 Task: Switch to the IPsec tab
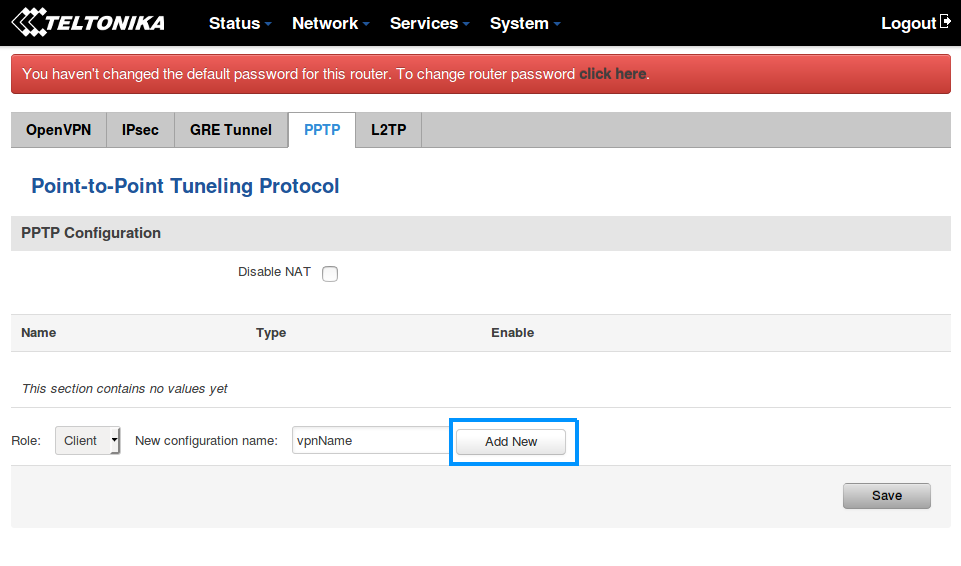coord(140,130)
